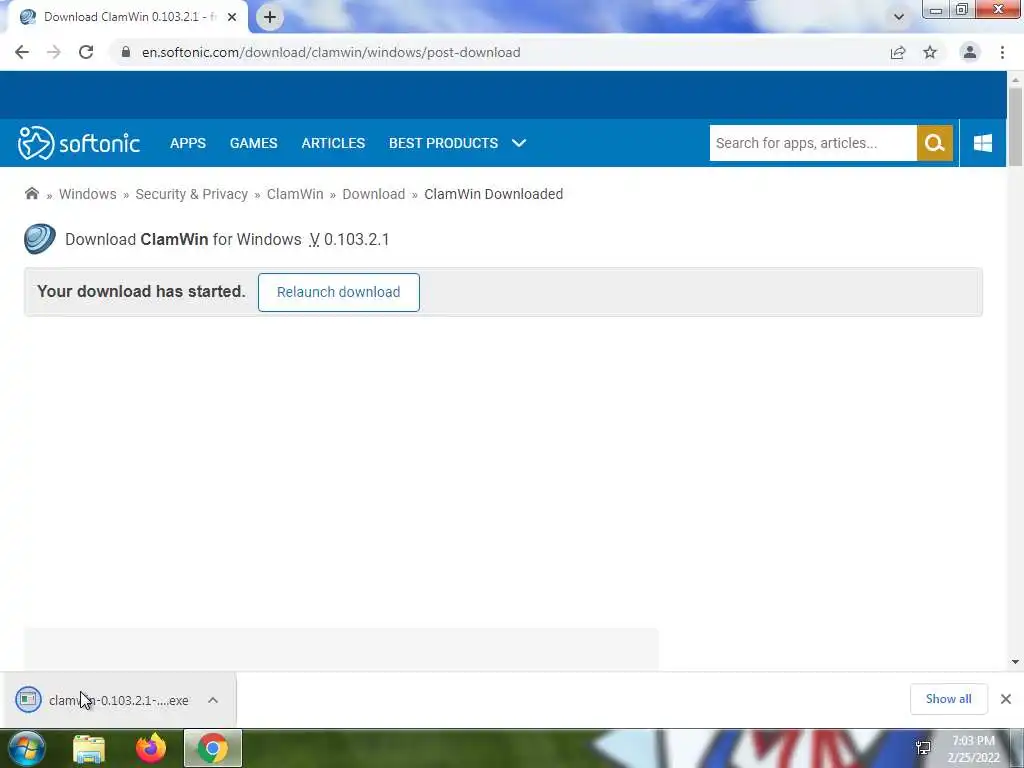The image size is (1024, 768).
Task: Open the ARTICLES menu
Action: click(333, 143)
